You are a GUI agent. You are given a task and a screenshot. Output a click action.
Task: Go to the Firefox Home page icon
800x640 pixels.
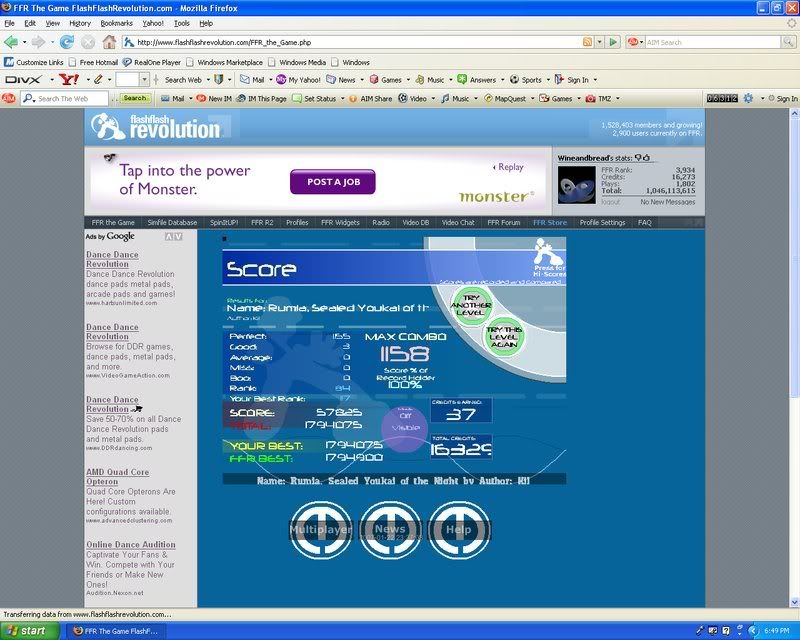tap(109, 42)
